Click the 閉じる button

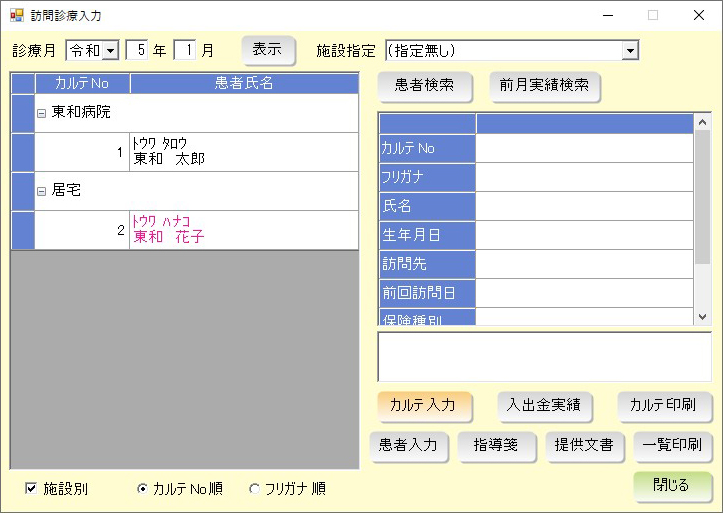(671, 485)
